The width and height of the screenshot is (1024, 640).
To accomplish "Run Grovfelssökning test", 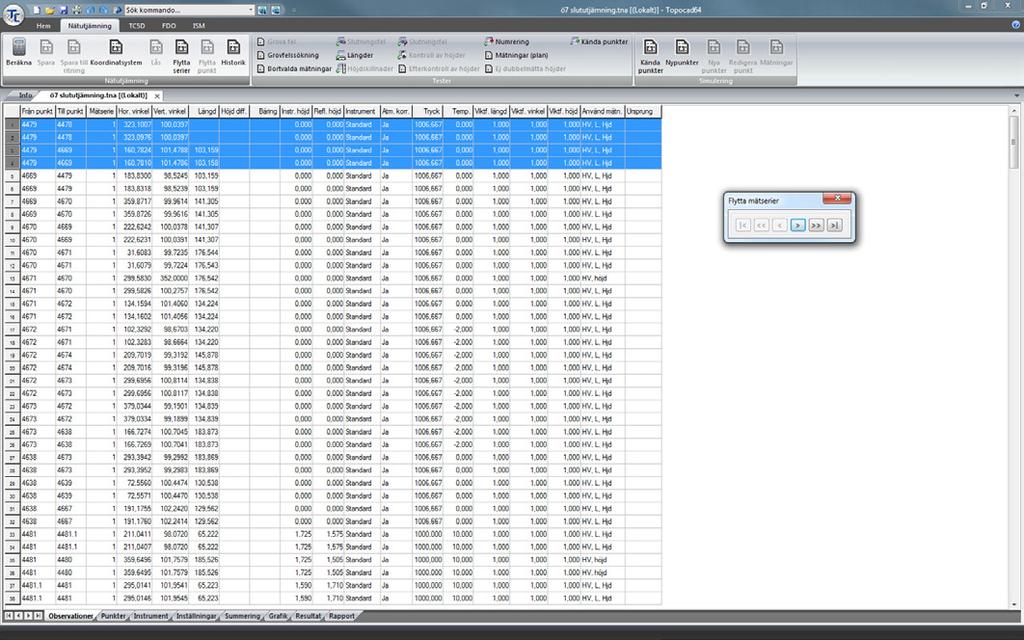I will 288,56.
